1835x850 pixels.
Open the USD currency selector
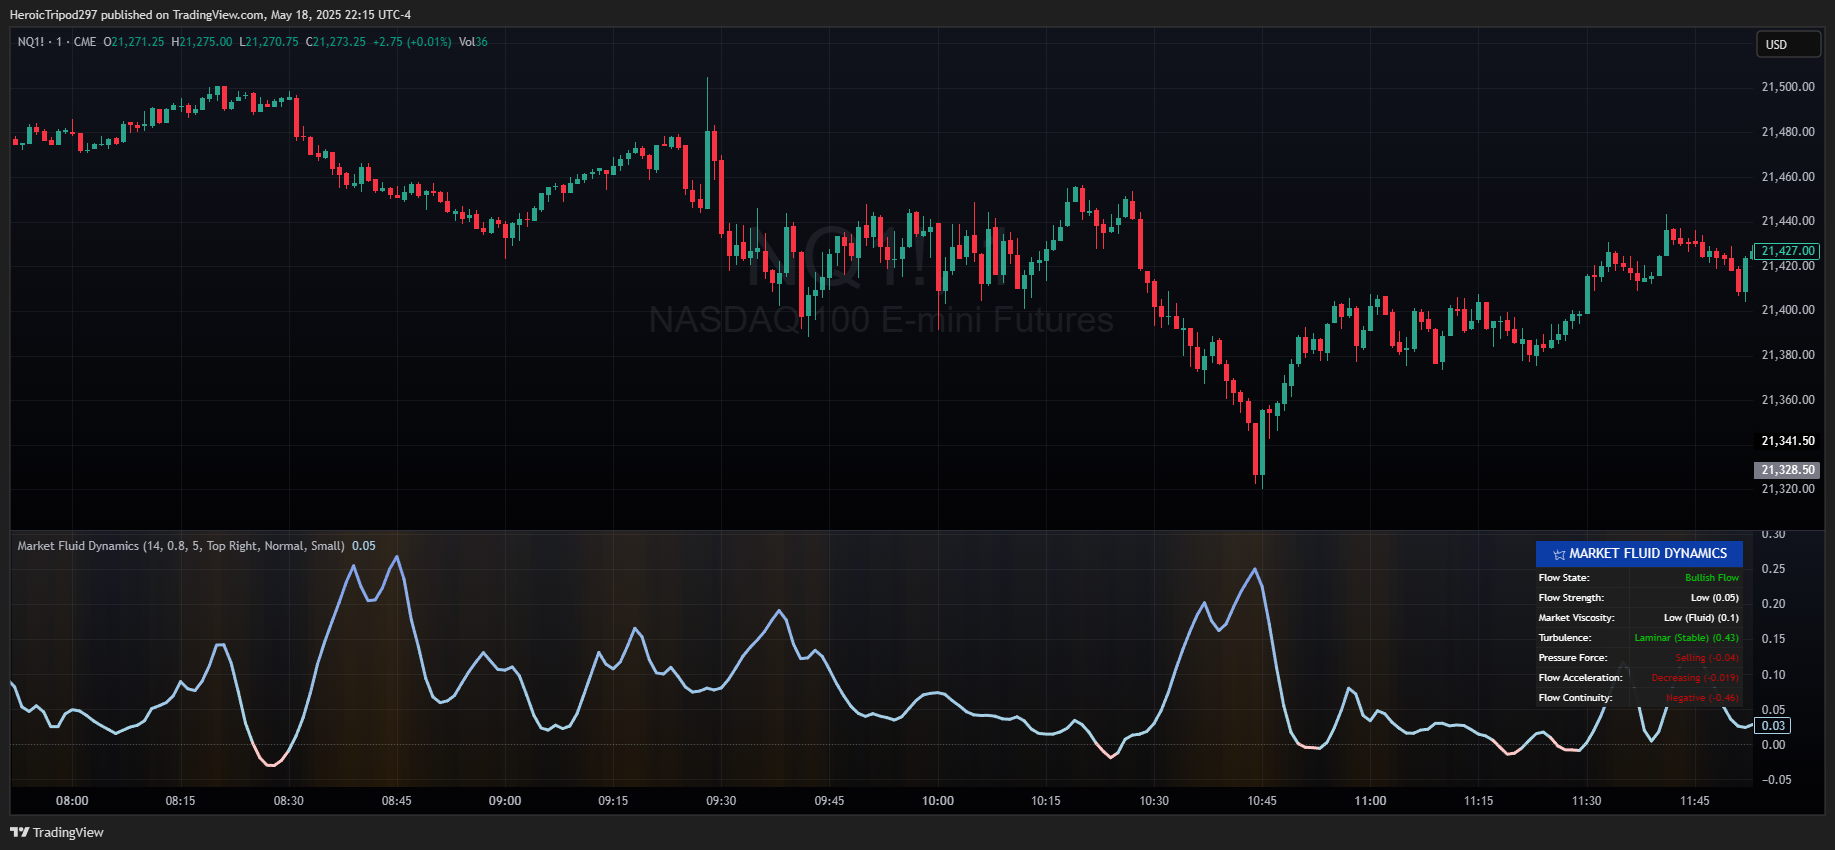(1789, 44)
